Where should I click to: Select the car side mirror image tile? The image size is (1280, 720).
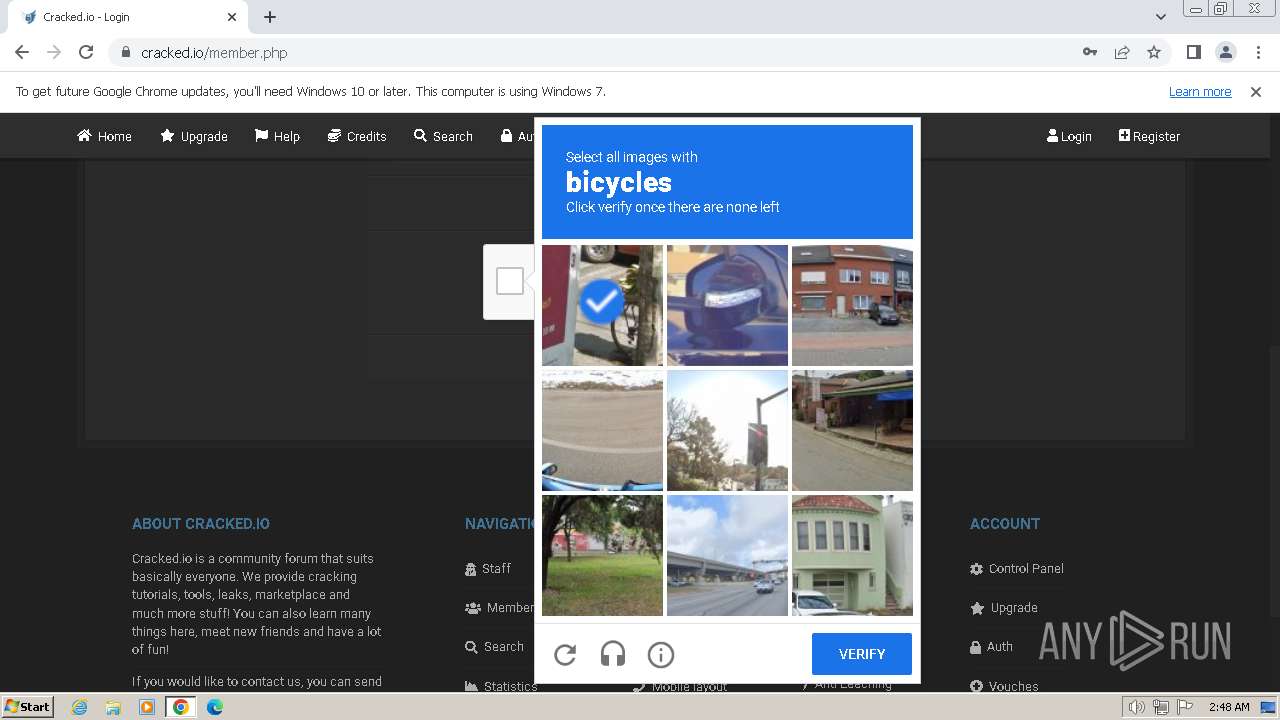click(727, 305)
